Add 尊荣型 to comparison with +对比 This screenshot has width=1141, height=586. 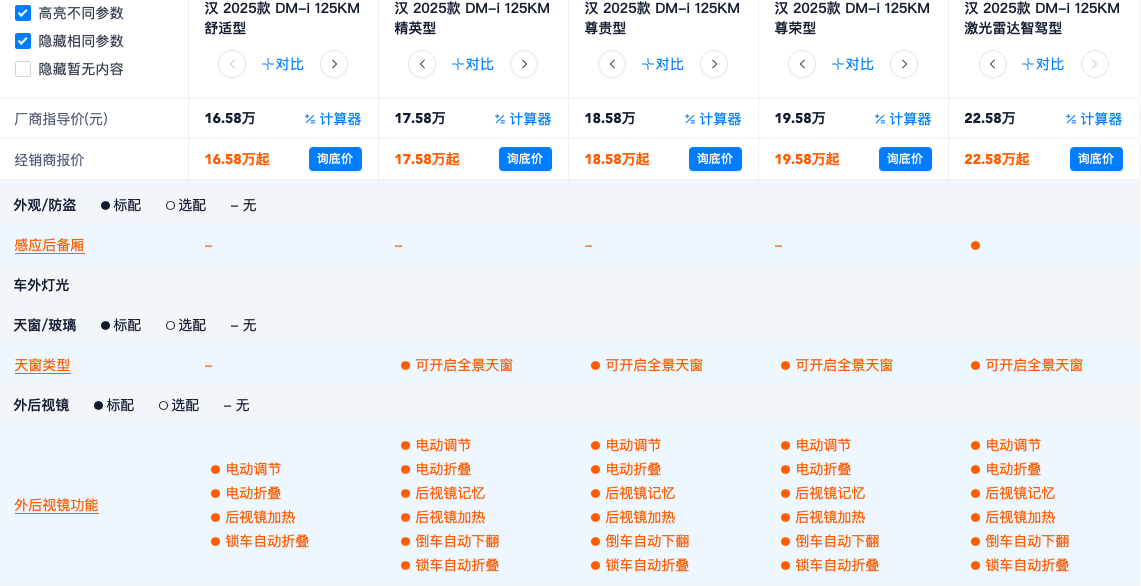point(853,64)
